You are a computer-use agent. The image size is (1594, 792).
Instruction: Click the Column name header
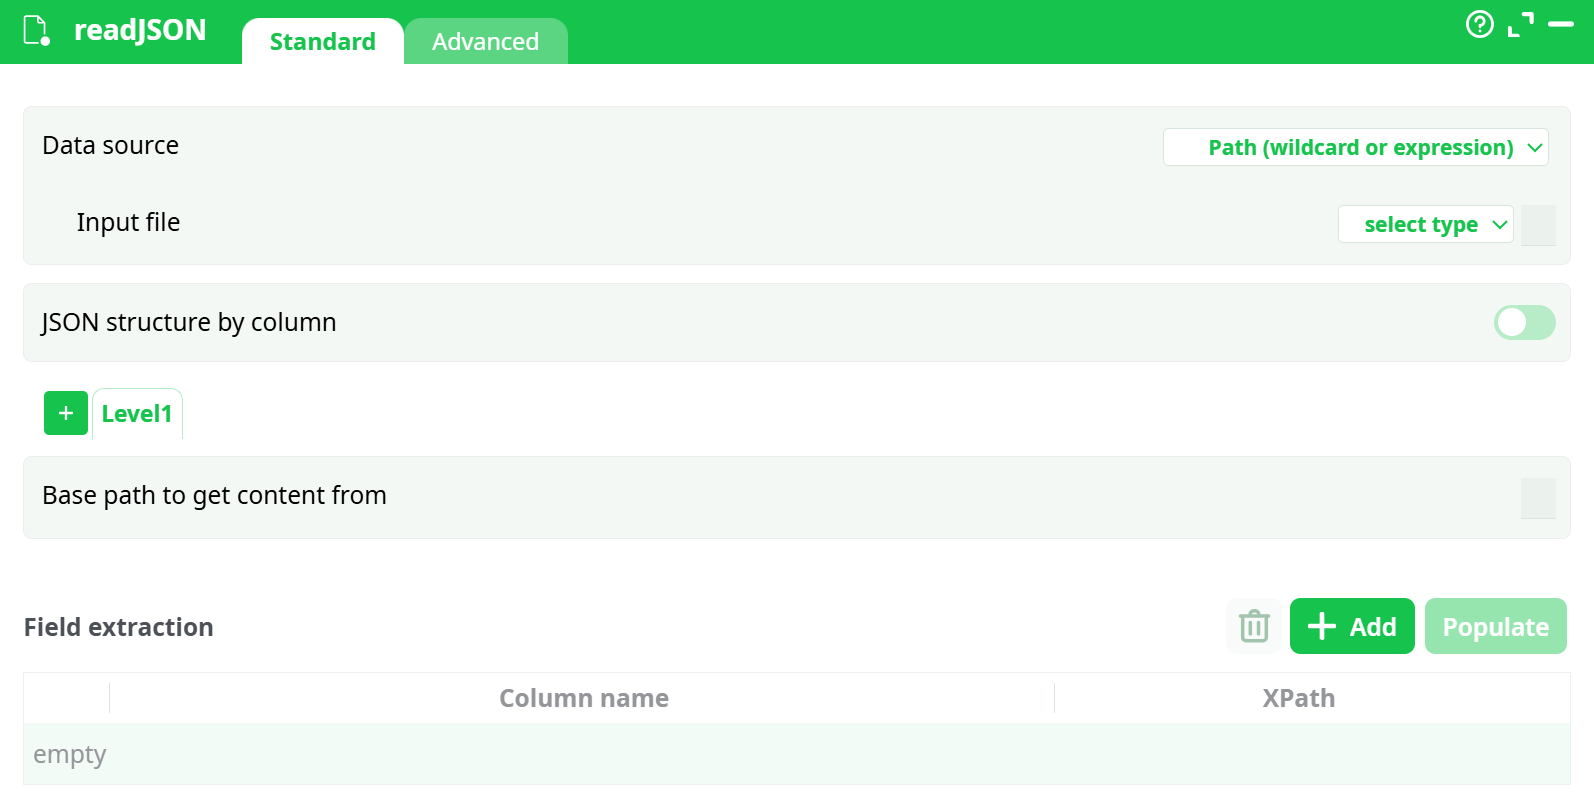583,698
